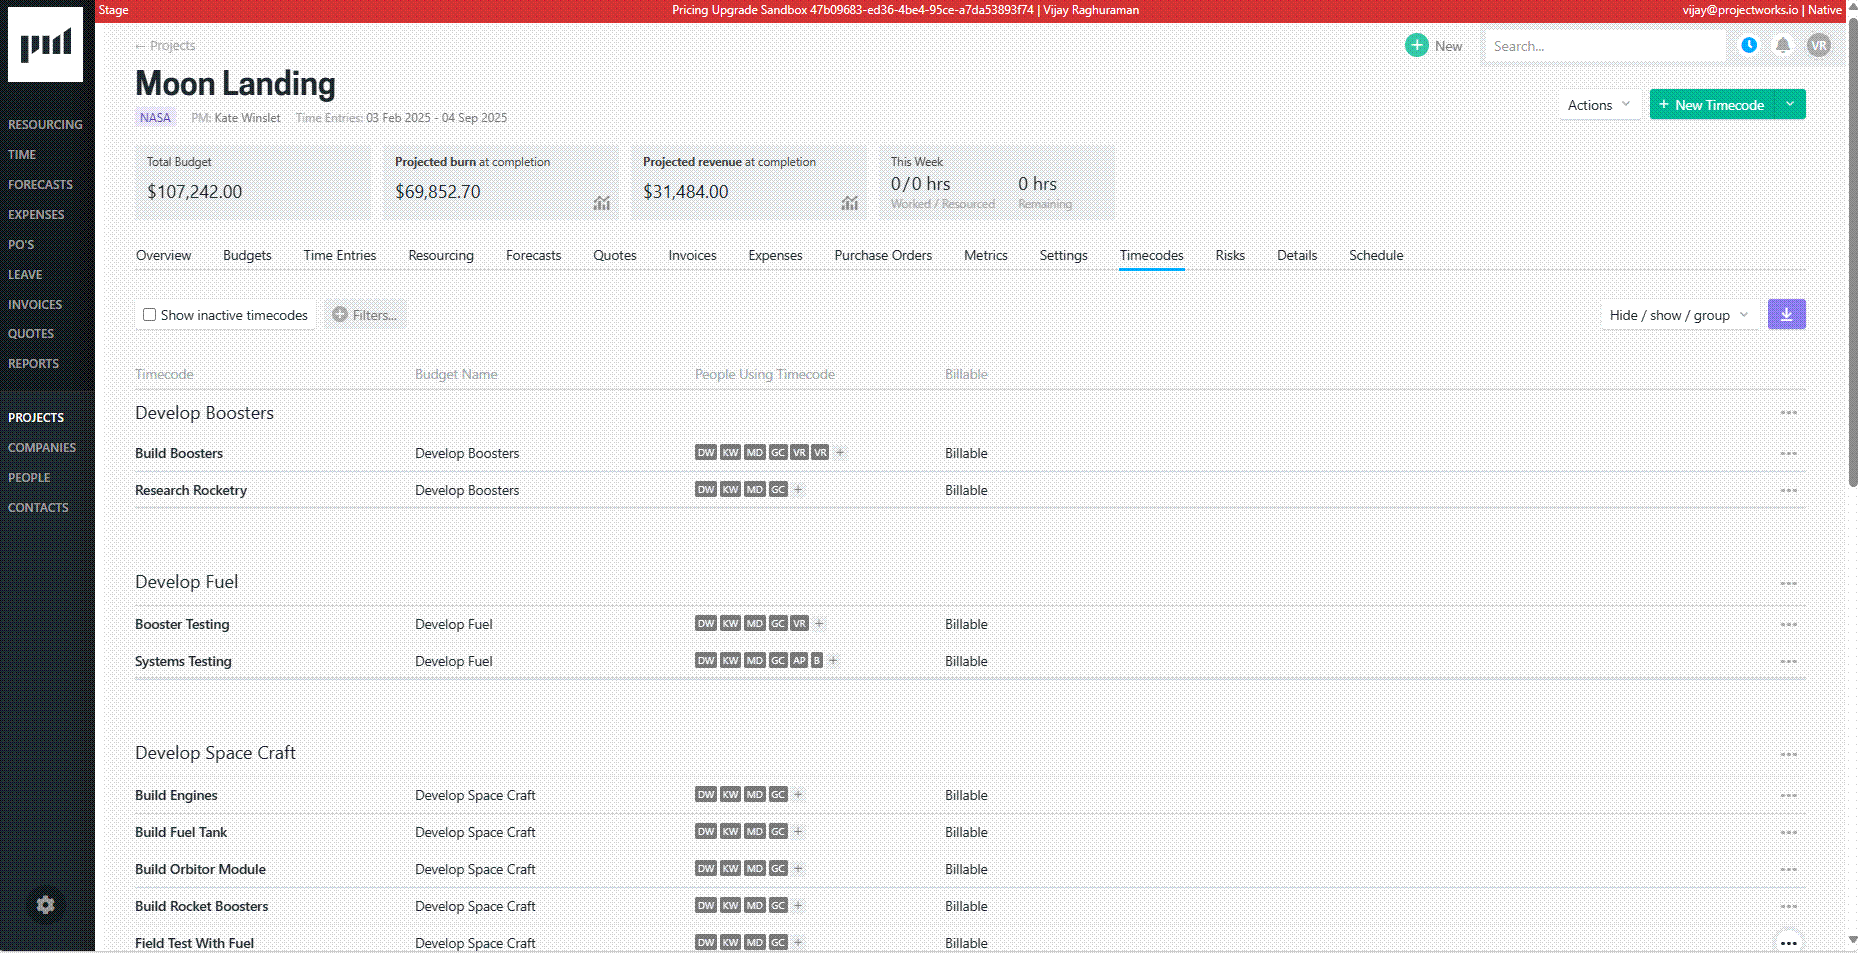The image size is (1858, 953).
Task: Click the page vertical scrollbar thumb
Action: point(1852,250)
